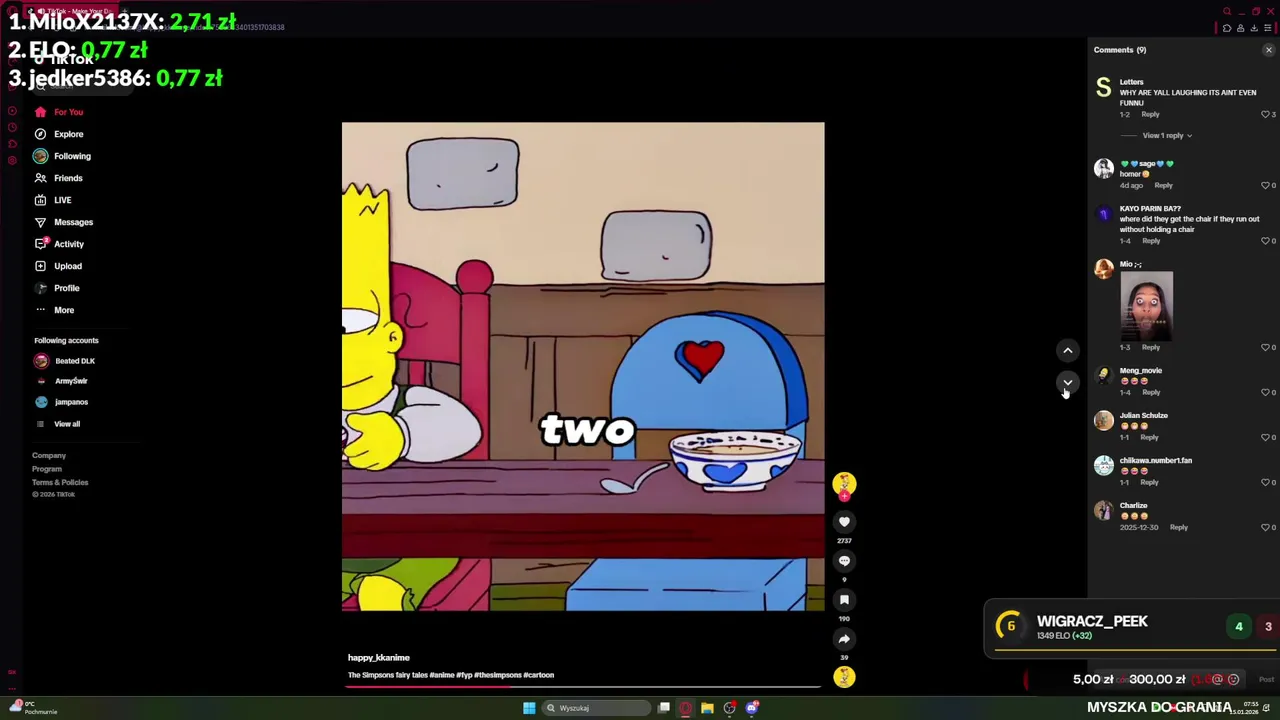Like the KAYO PARIN BA?? comment
The height and width of the screenshot is (720, 1280).
coord(1266,241)
